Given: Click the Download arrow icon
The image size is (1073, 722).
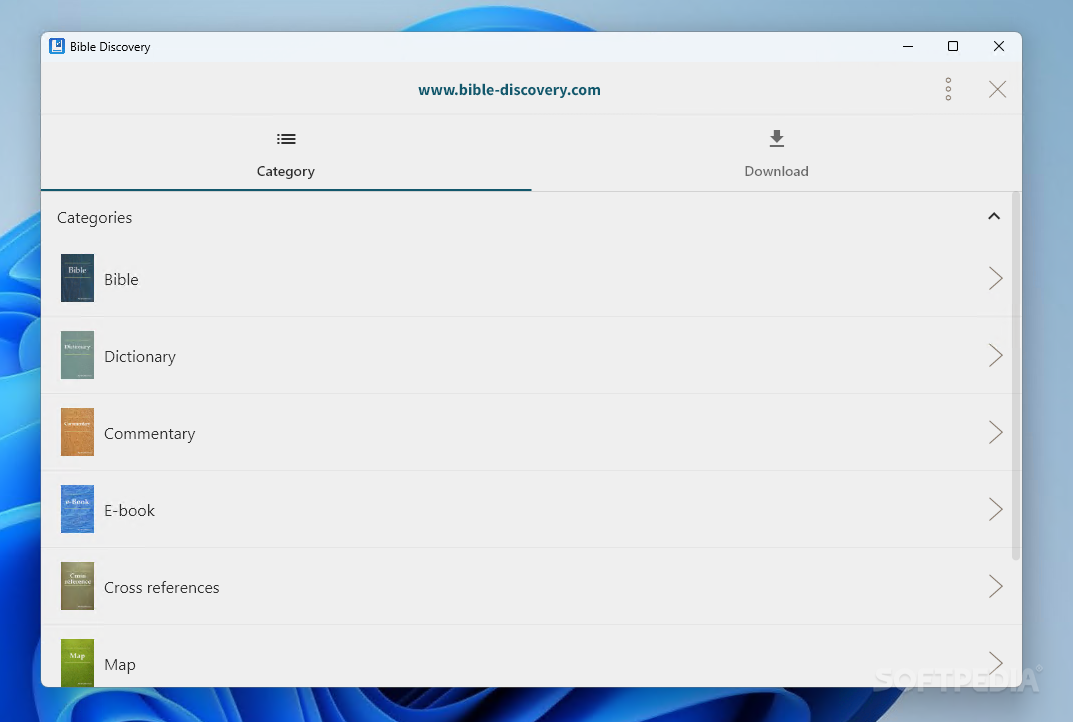Looking at the screenshot, I should [x=776, y=138].
